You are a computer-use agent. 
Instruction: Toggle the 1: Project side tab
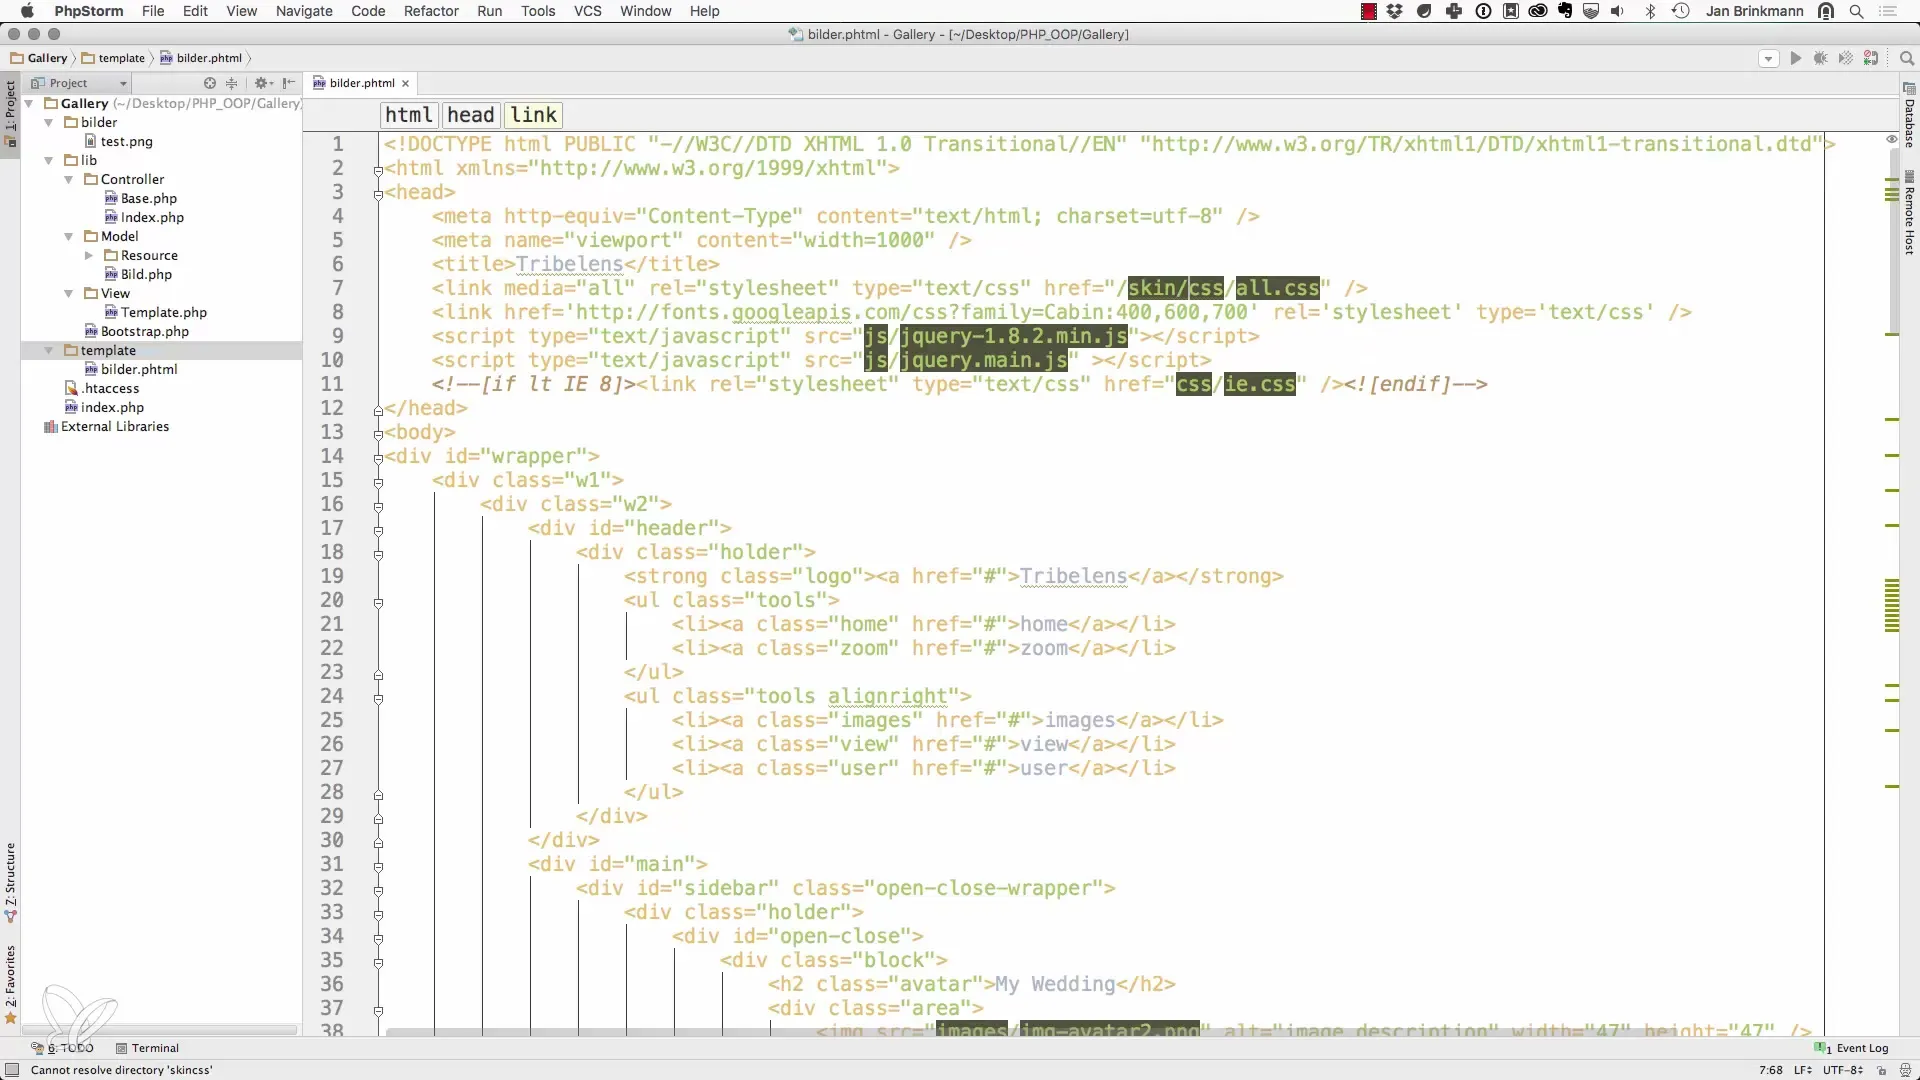pyautogui.click(x=10, y=113)
